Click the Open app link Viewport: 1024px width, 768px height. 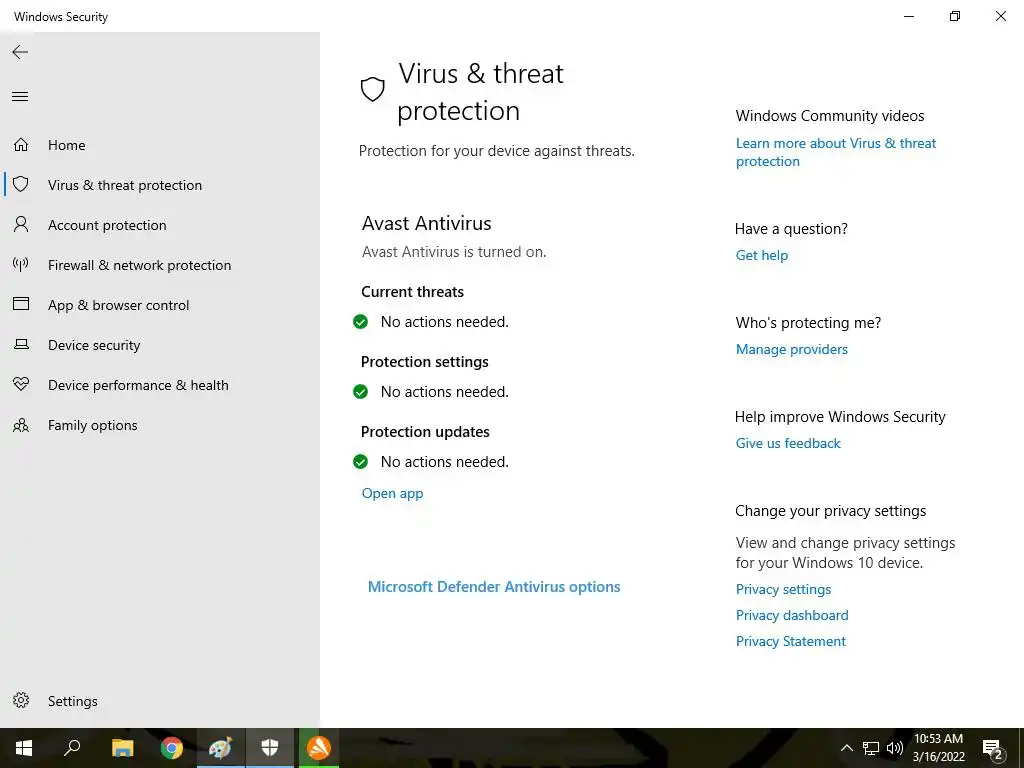392,493
